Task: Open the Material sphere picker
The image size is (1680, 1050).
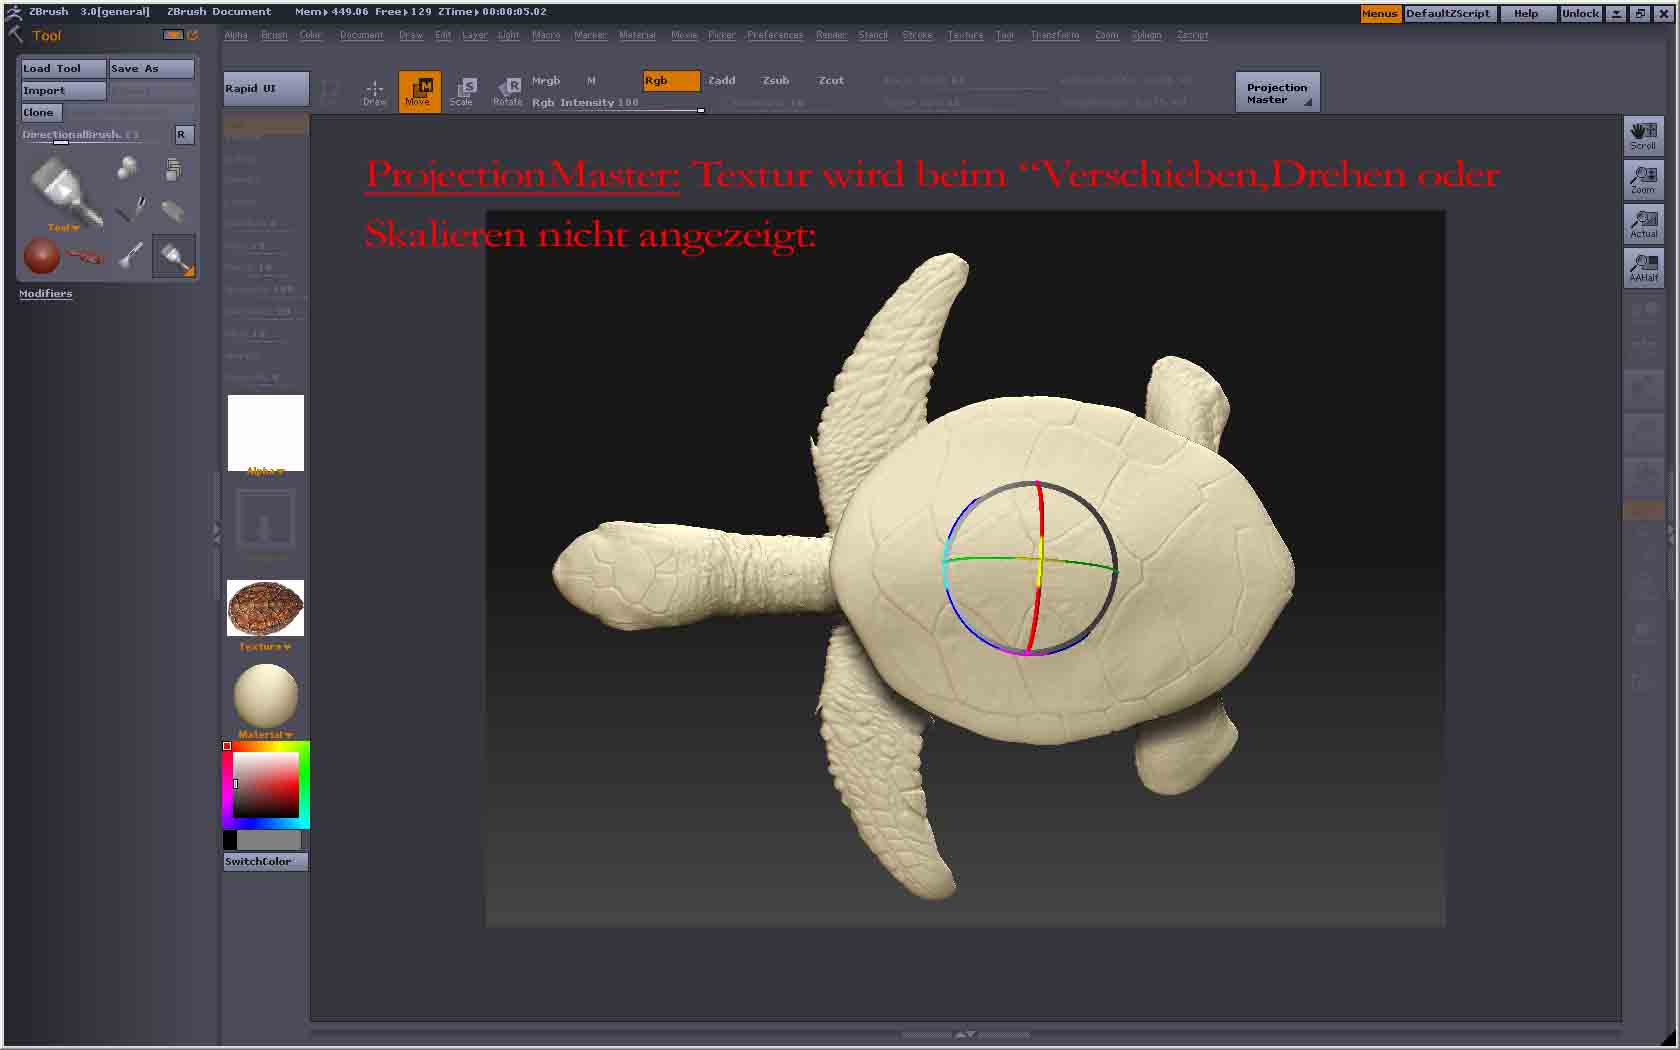Action: [265, 696]
